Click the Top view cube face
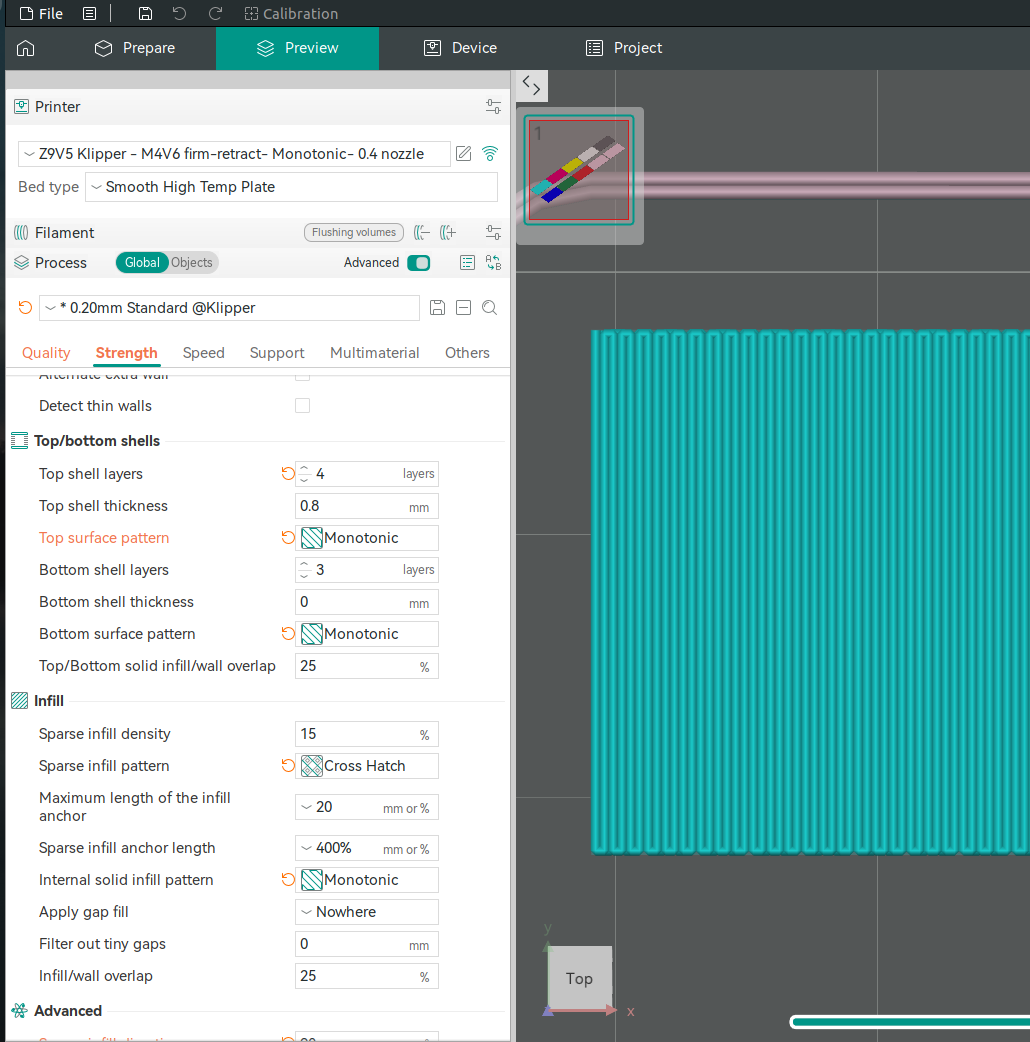Viewport: 1030px width, 1042px height. point(579,978)
